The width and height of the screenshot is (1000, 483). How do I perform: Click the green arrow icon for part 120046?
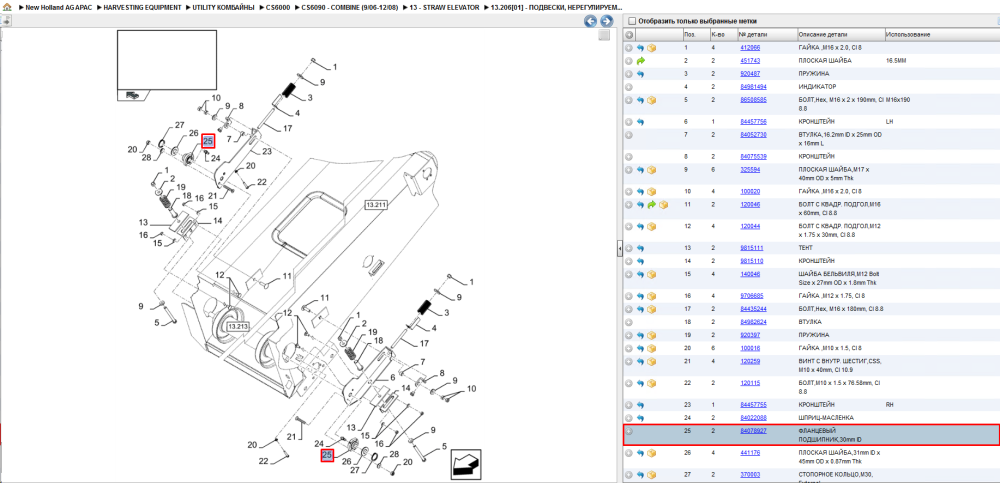(652, 205)
